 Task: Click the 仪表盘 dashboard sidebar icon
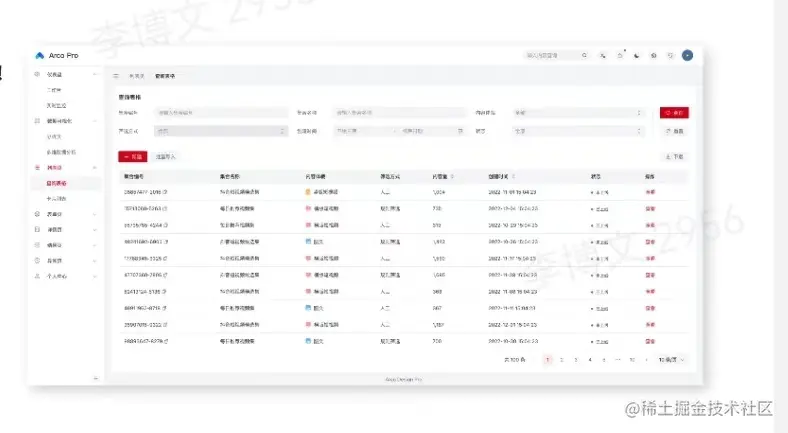tap(37, 74)
